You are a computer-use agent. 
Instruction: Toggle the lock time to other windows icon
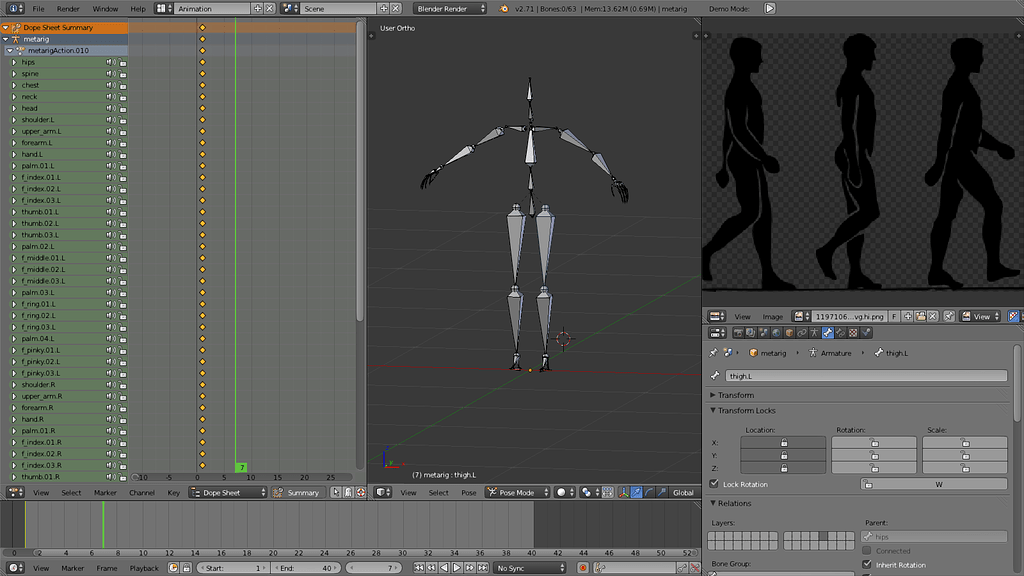[186, 568]
